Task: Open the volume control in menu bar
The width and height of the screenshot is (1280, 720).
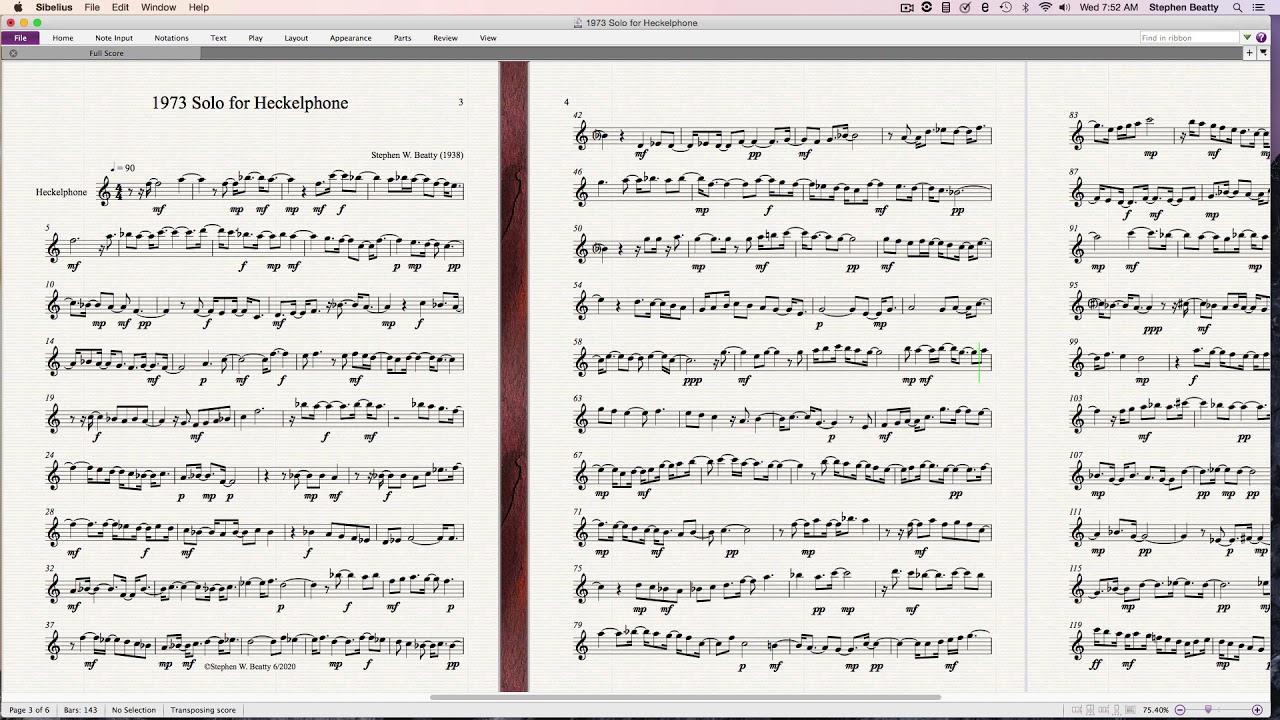Action: click(1065, 7)
